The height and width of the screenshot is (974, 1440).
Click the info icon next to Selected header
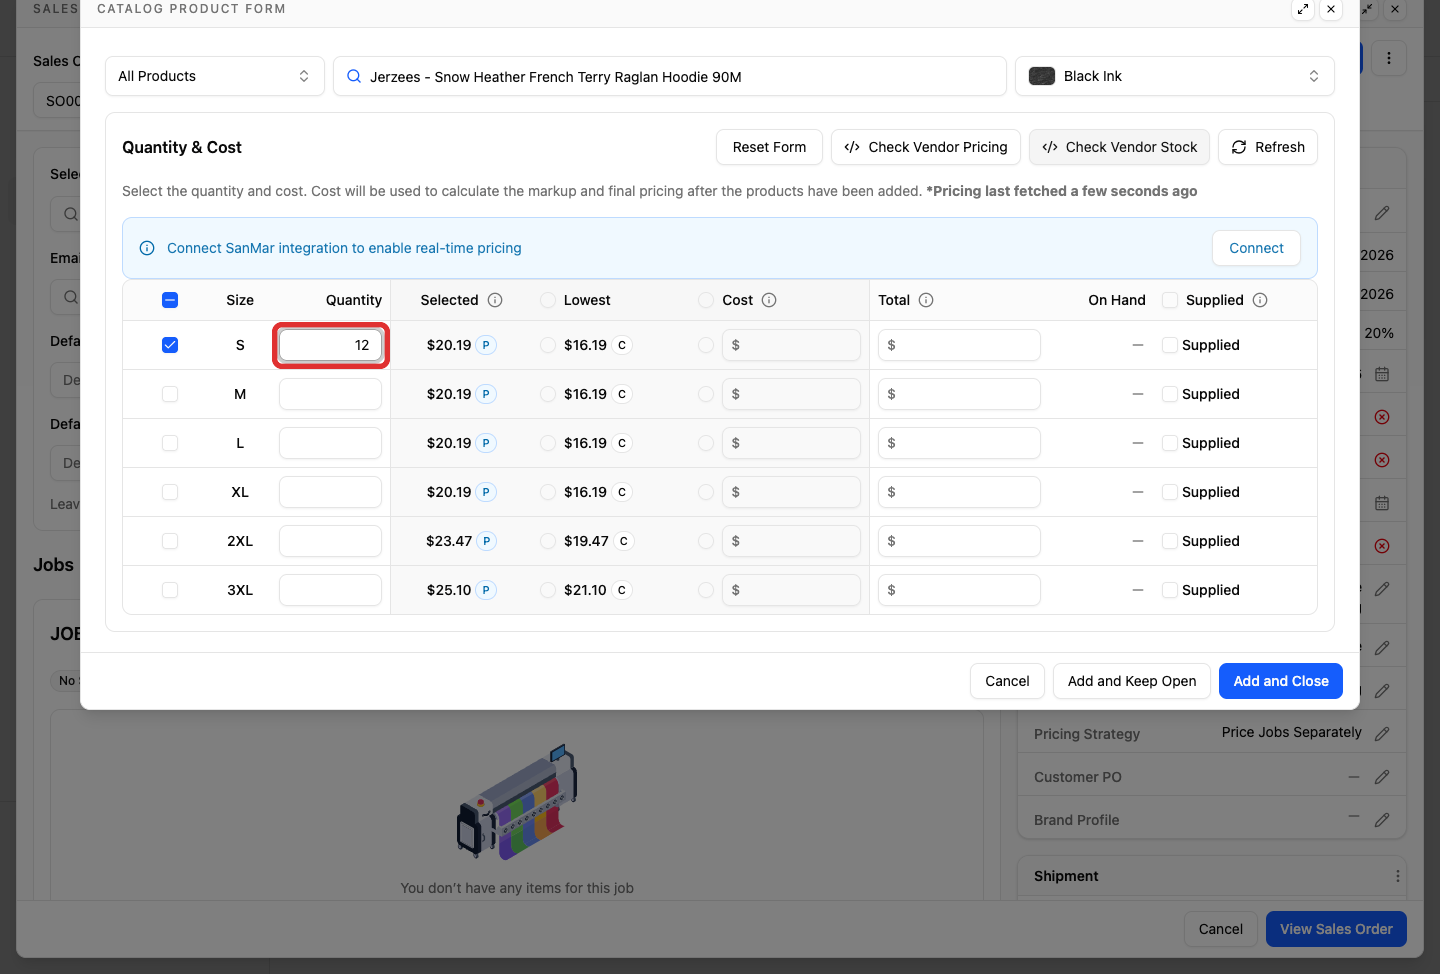click(495, 300)
